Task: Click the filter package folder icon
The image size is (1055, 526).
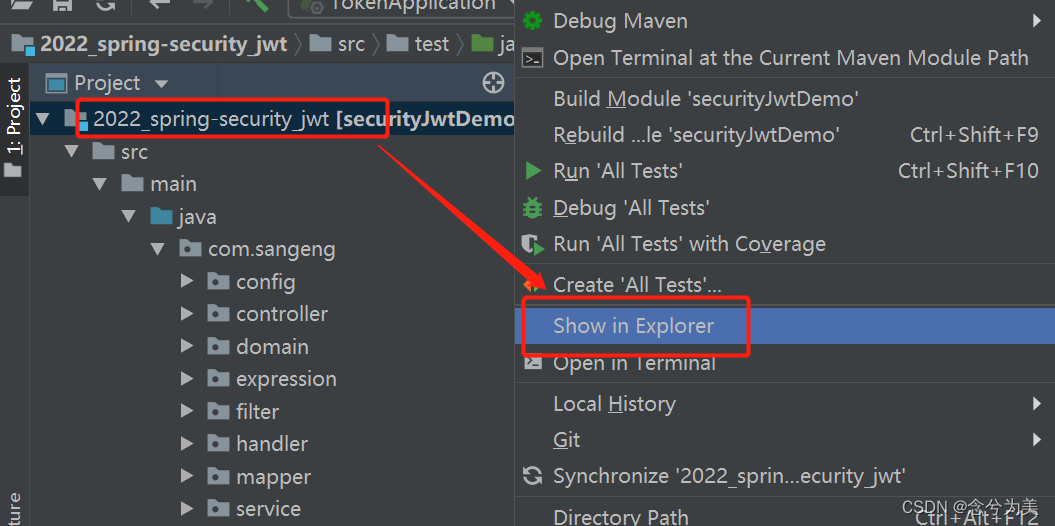Action: [218, 410]
